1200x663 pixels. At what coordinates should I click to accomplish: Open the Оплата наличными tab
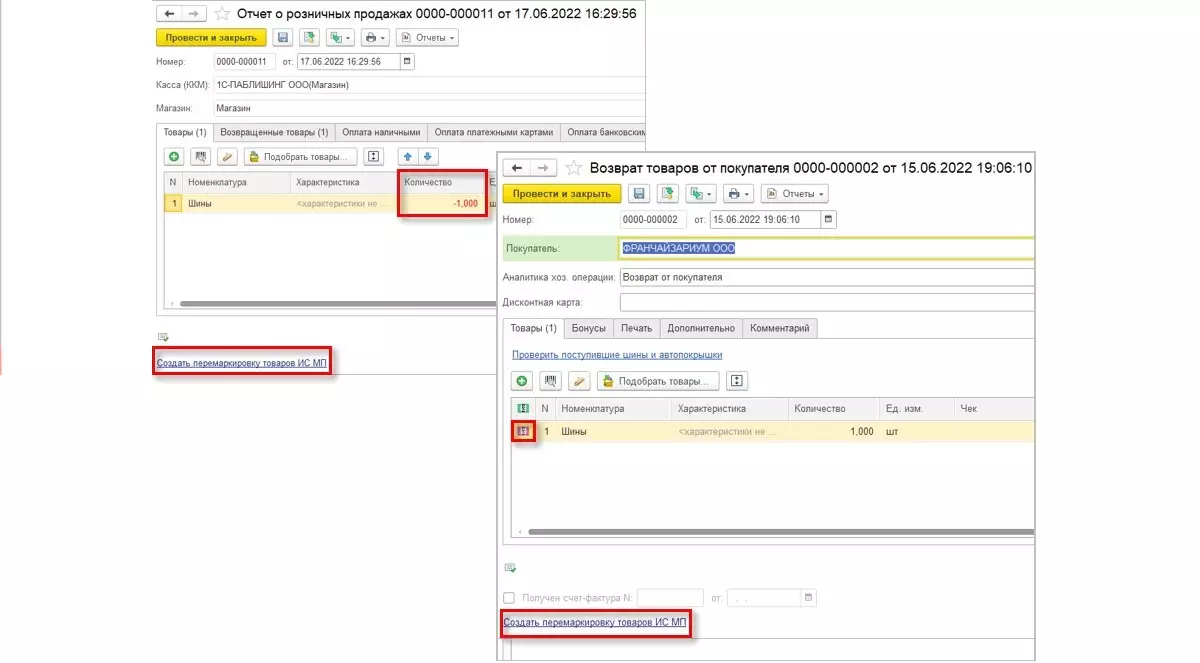381,132
